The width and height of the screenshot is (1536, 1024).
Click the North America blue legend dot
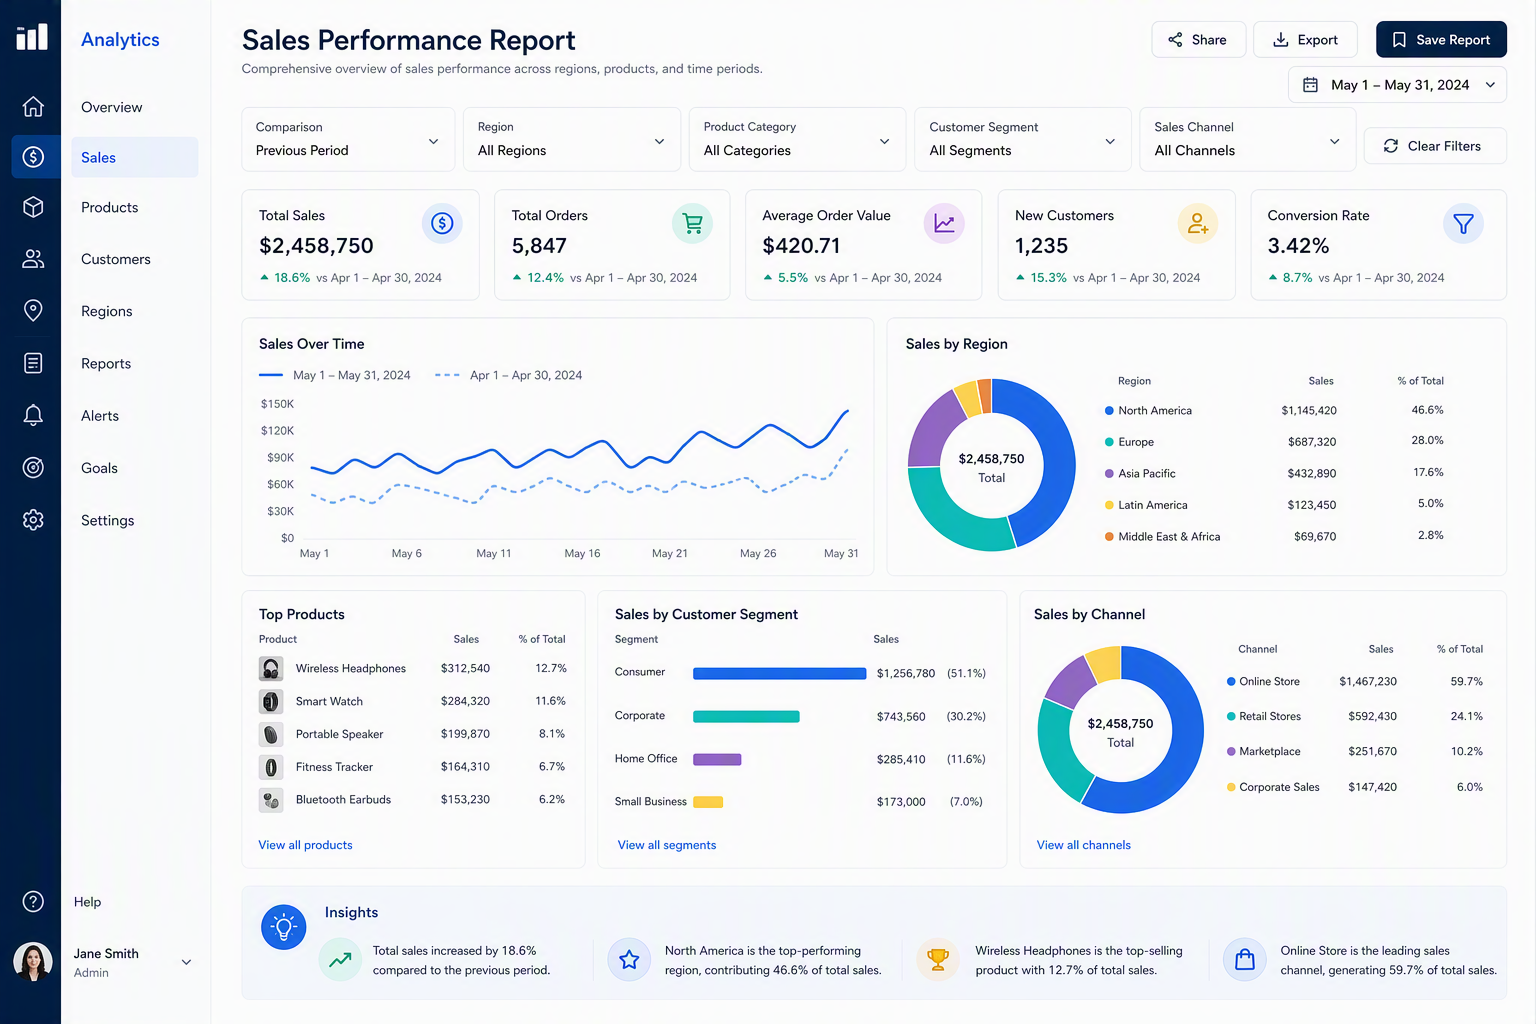[x=1109, y=410]
